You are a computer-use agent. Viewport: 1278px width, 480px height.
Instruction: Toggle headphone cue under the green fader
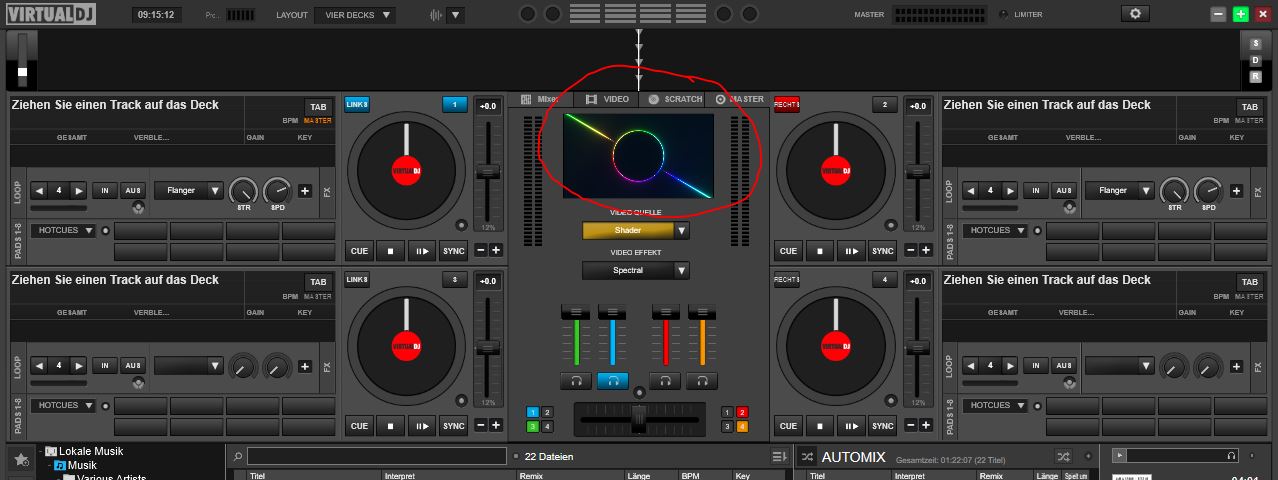point(576,380)
